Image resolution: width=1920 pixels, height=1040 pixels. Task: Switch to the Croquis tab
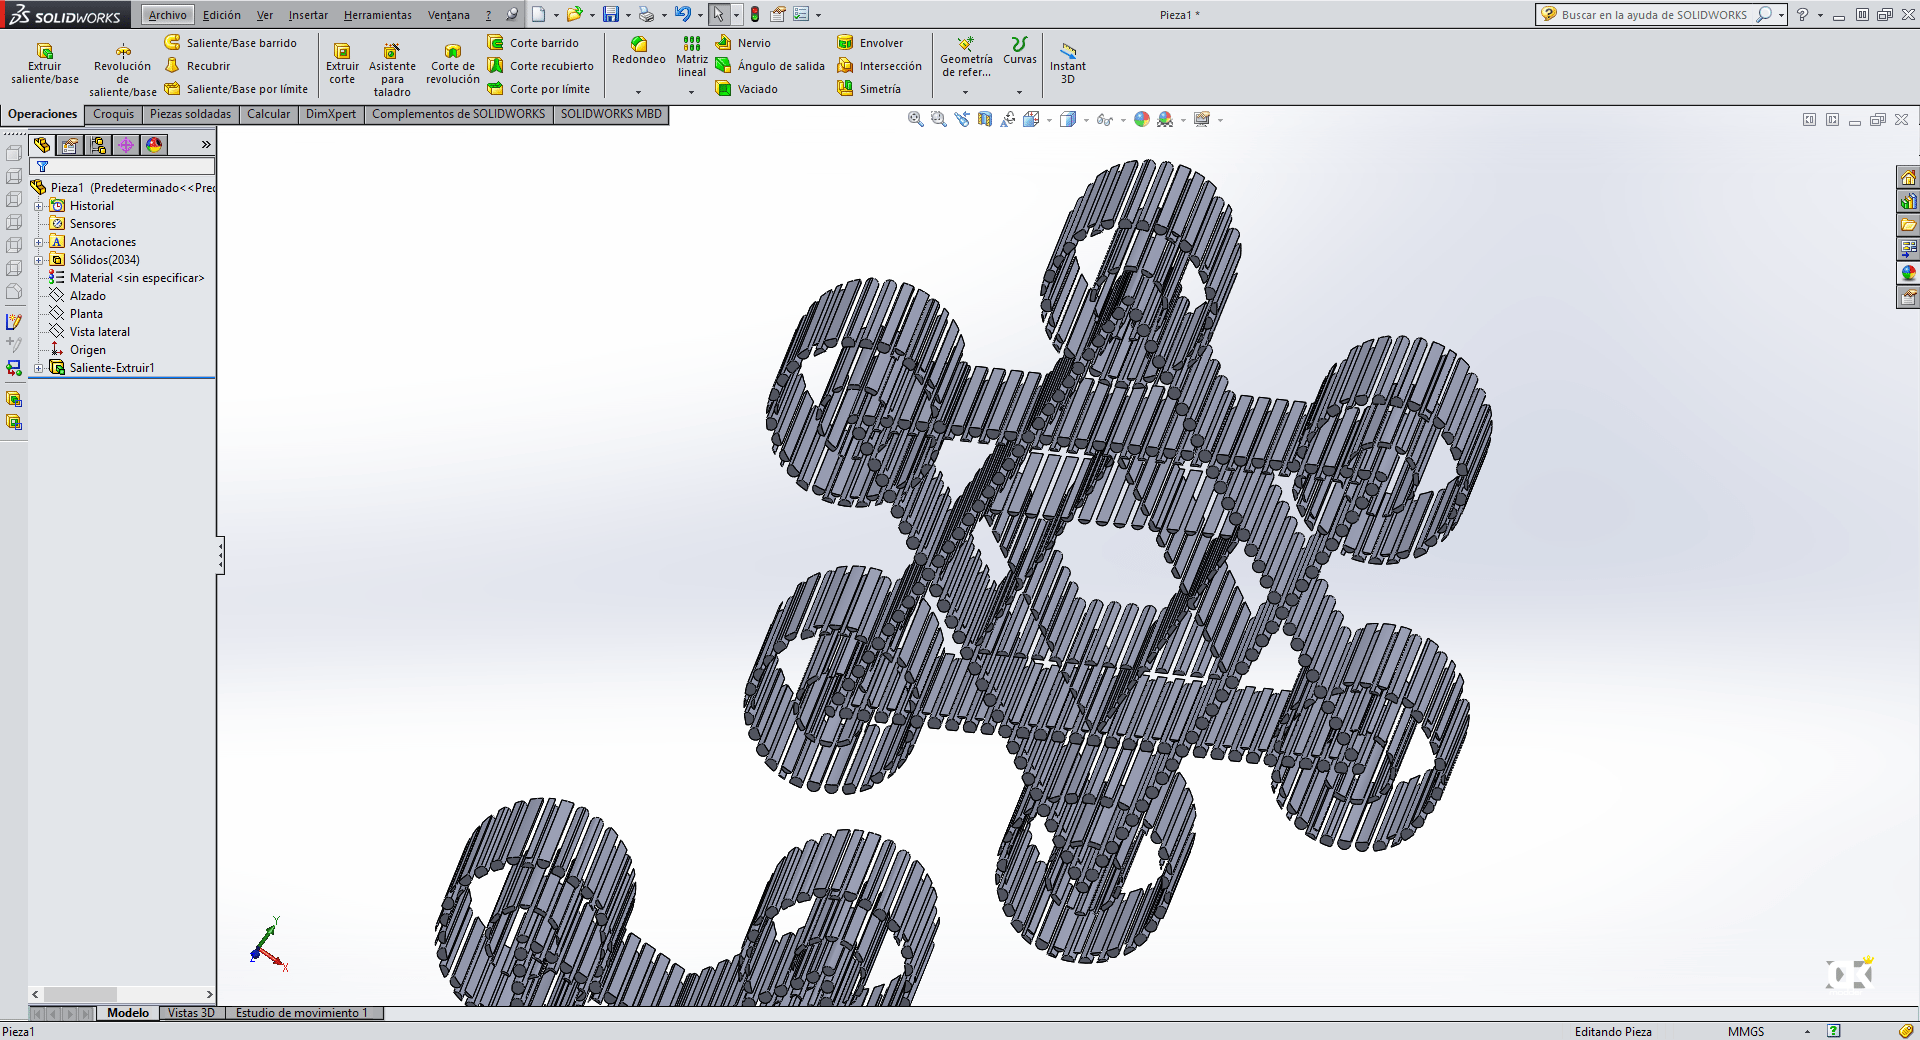(113, 114)
